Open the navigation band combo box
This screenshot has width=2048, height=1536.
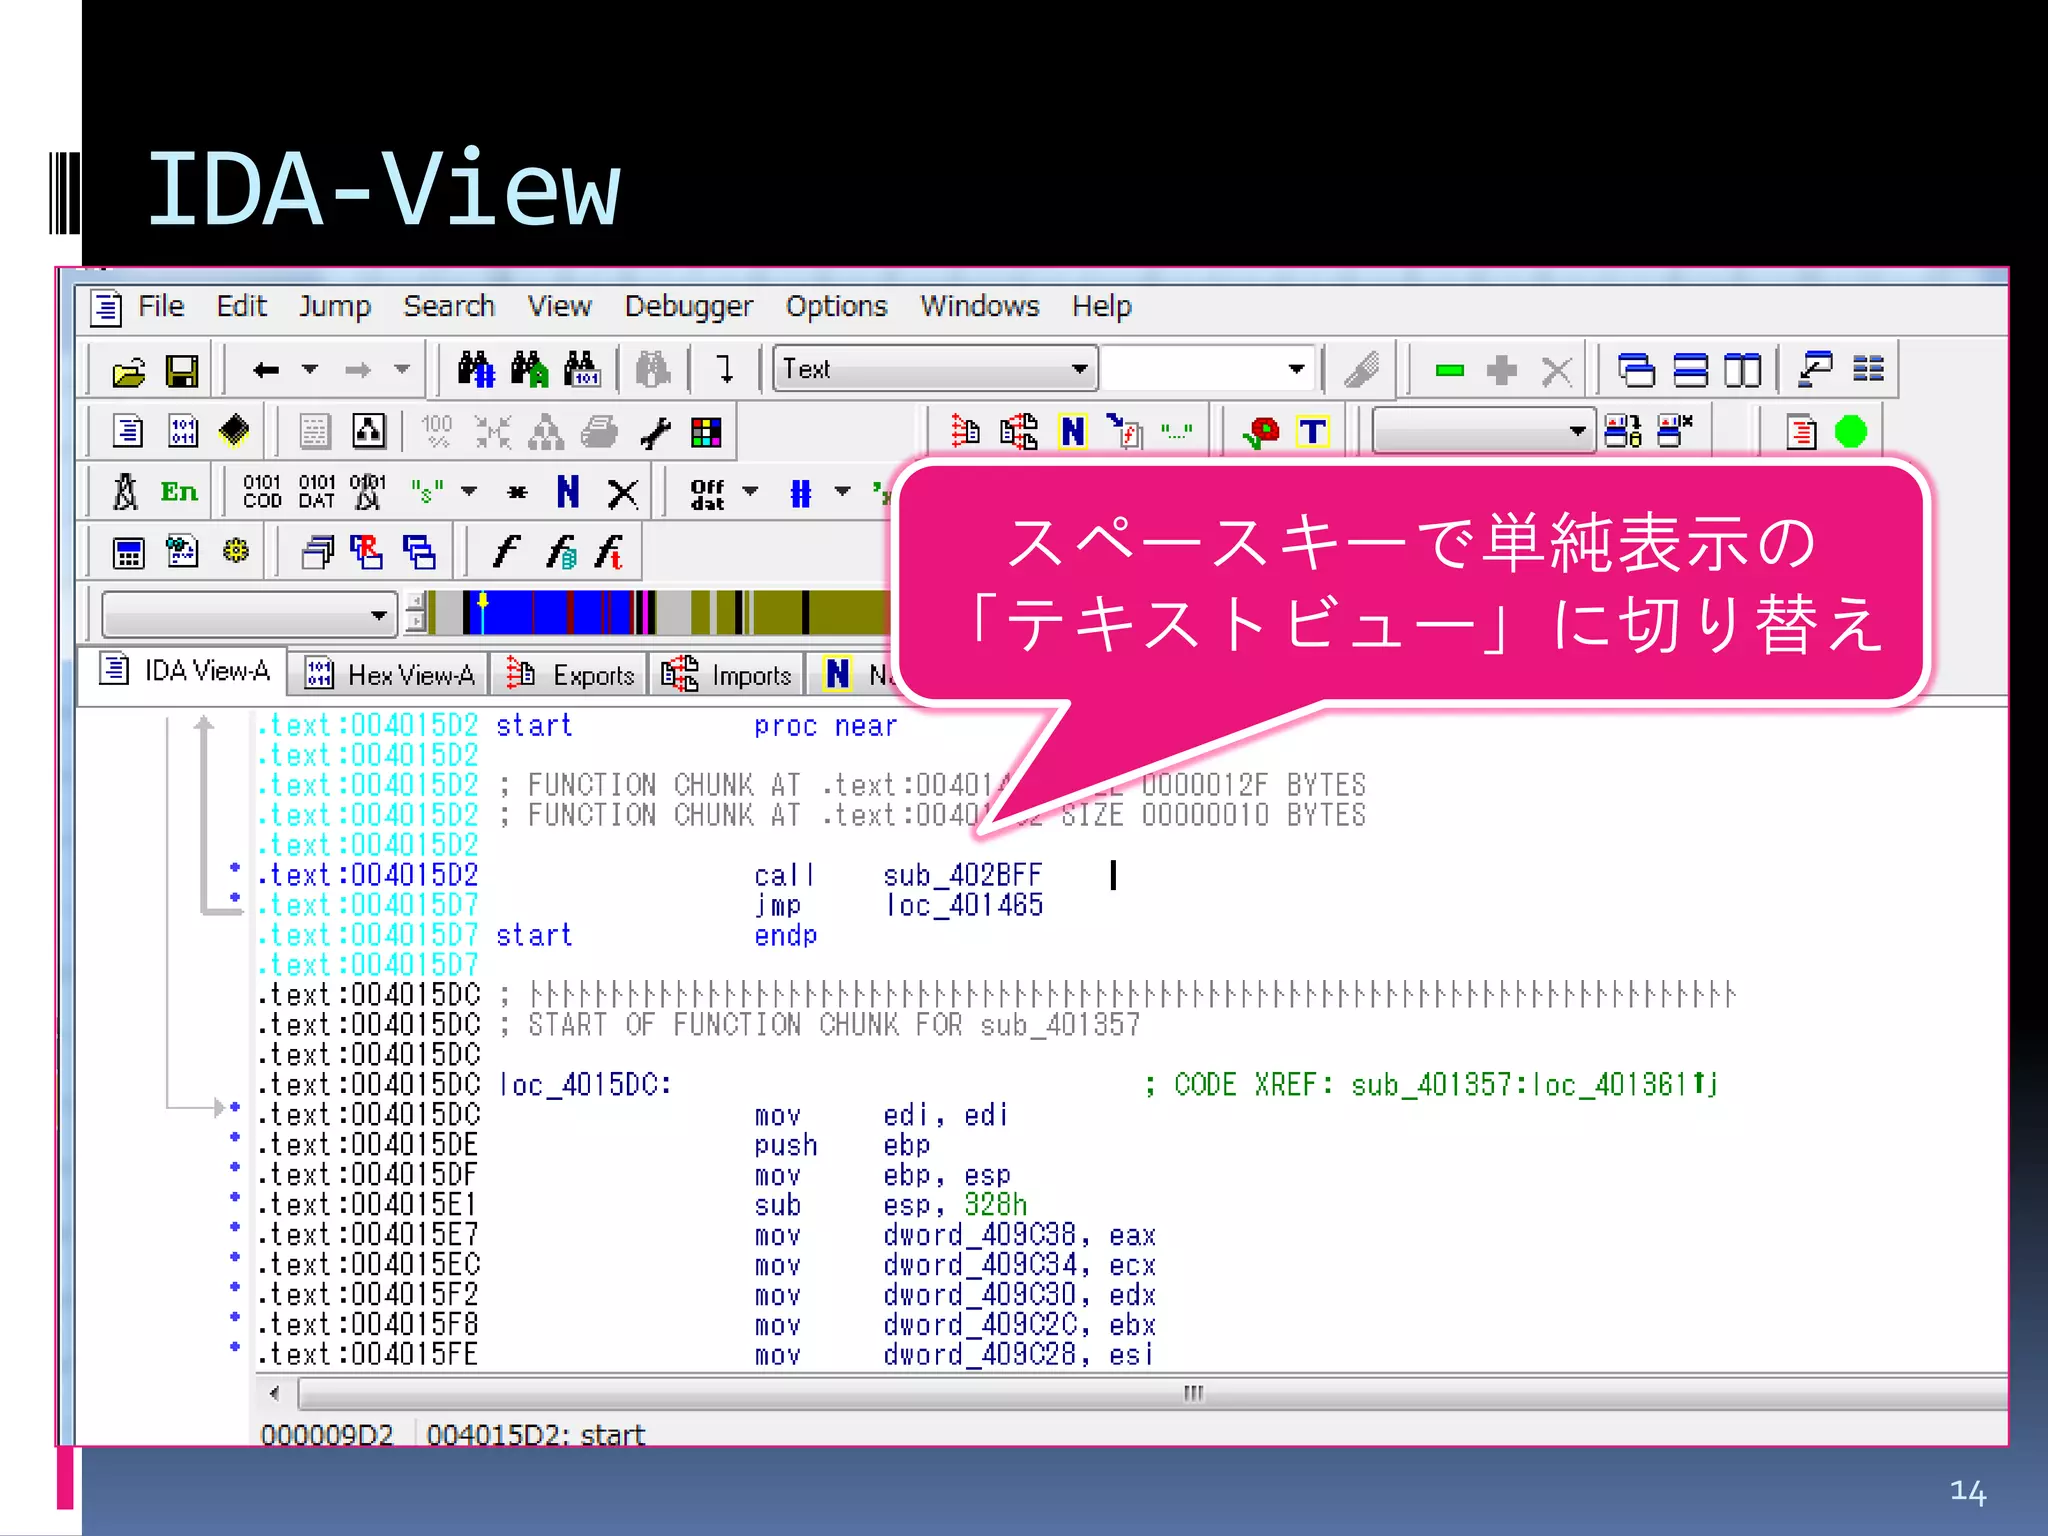pos(249,614)
